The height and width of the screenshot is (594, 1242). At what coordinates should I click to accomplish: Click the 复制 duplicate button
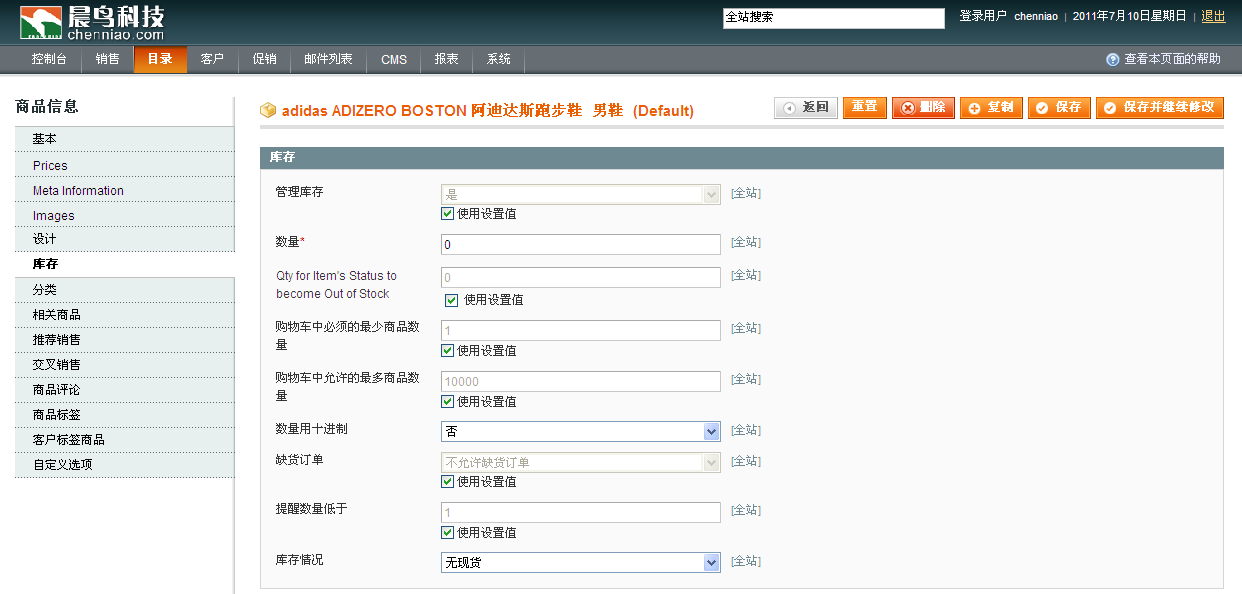coord(991,108)
